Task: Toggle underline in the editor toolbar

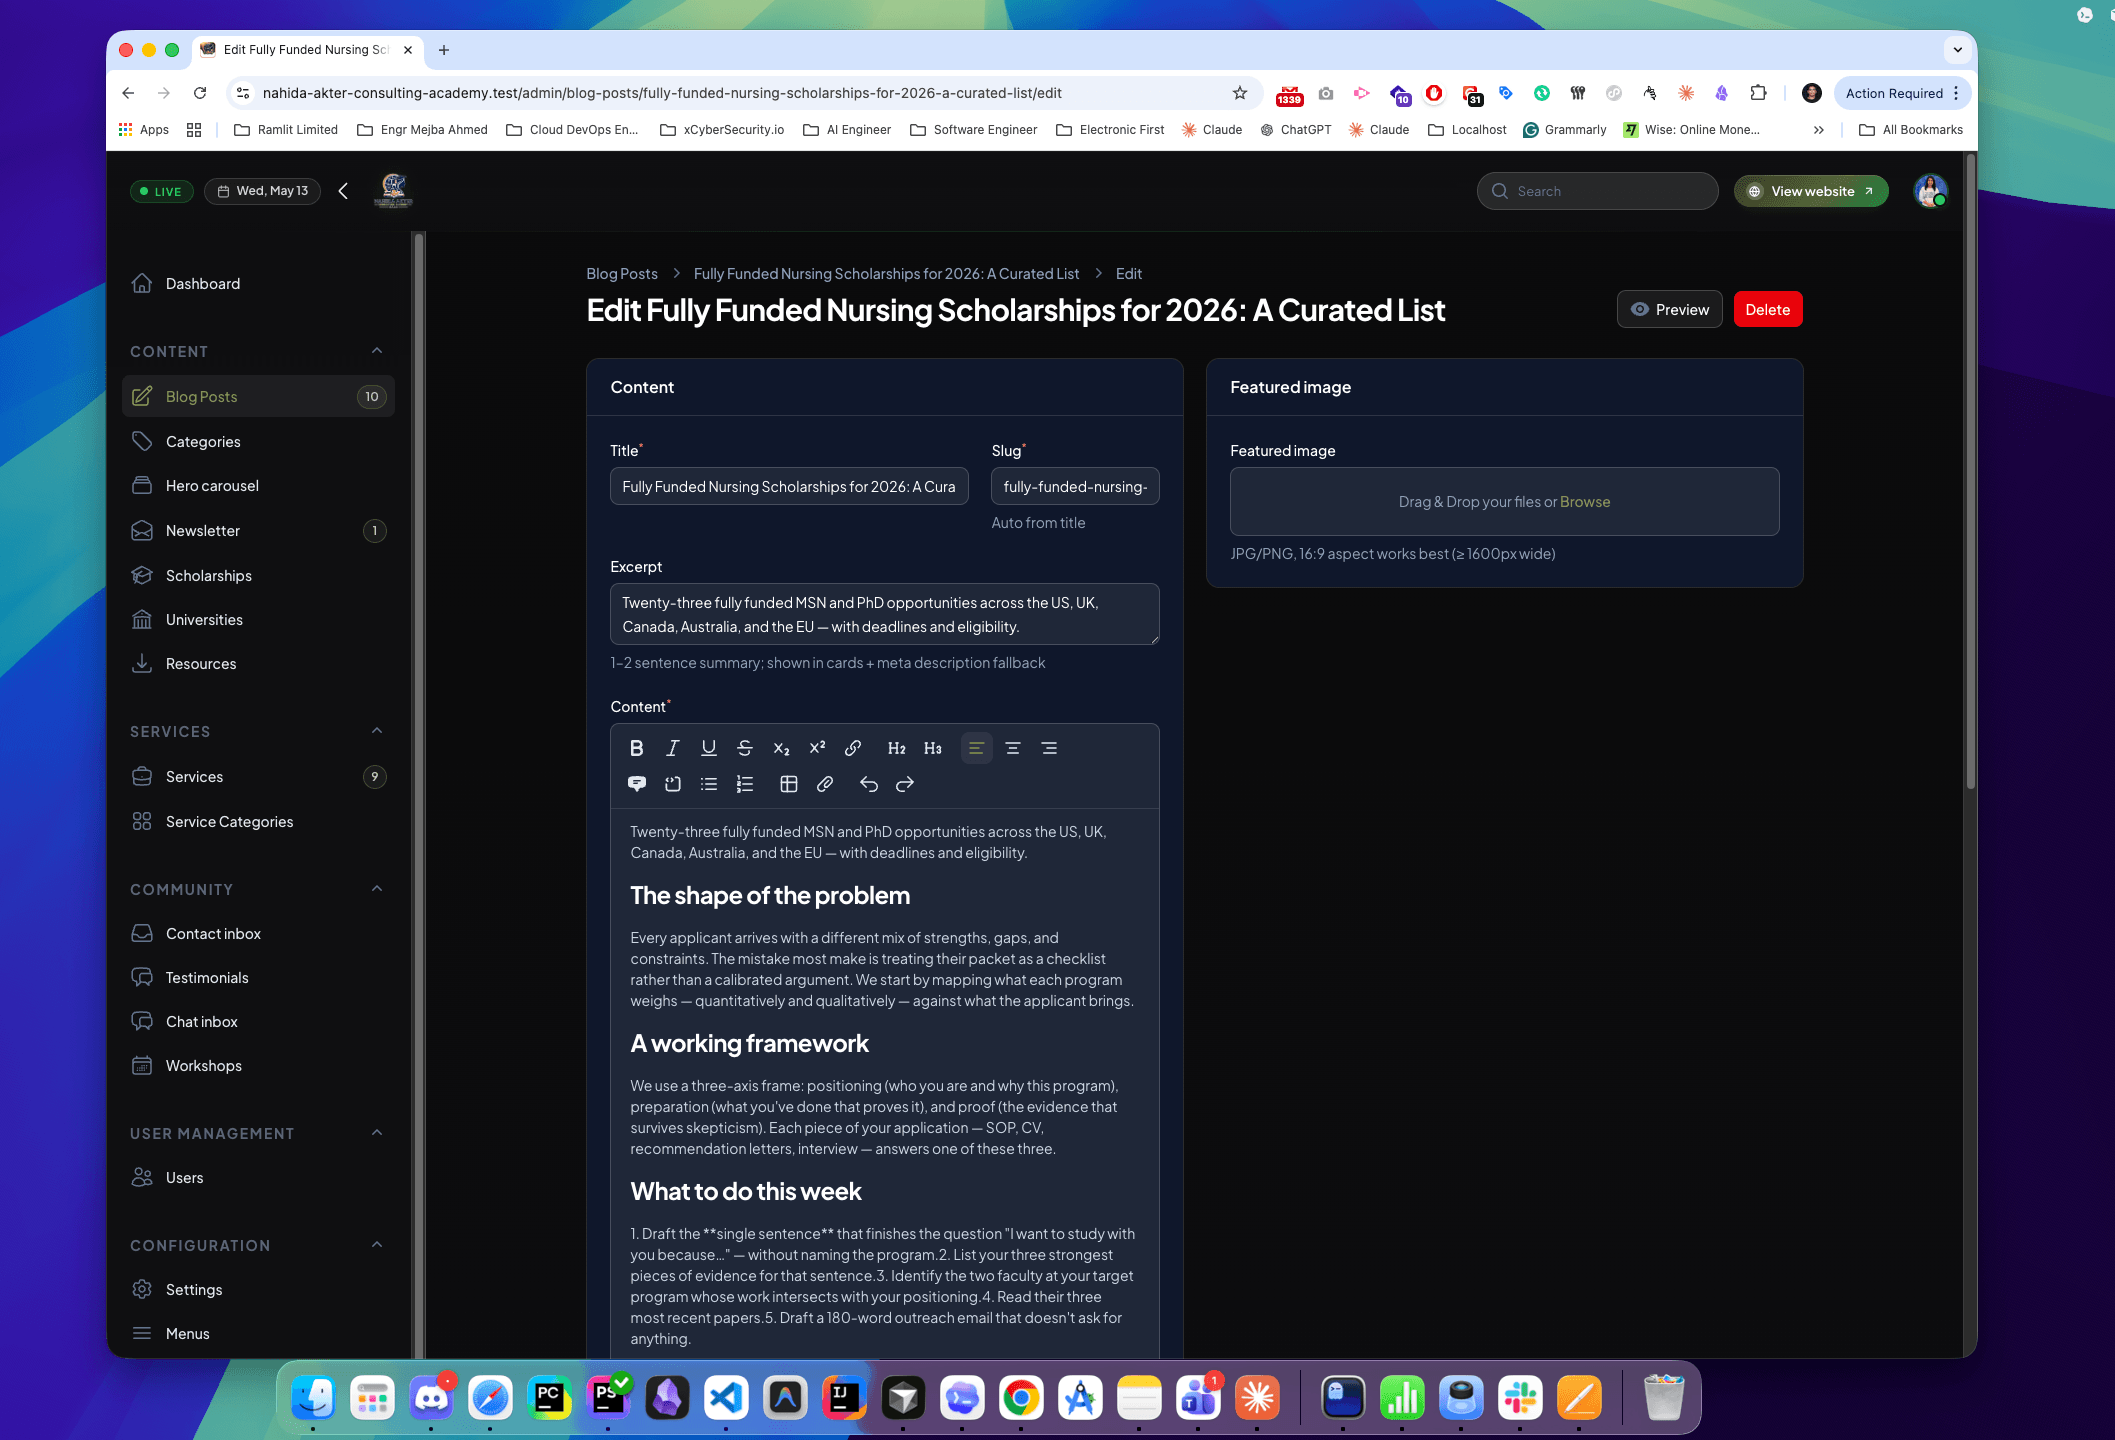Action: click(709, 748)
